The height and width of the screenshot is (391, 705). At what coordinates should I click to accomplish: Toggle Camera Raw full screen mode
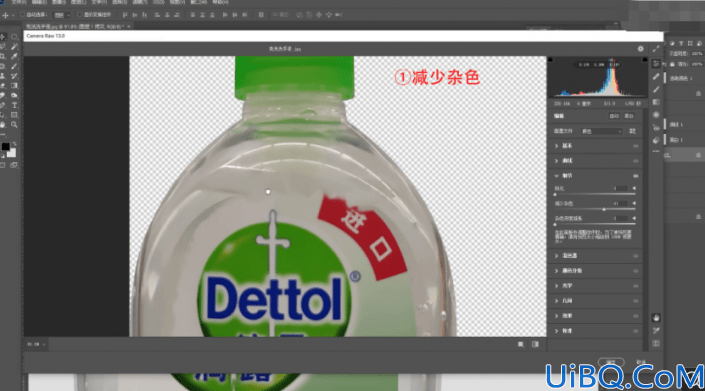pos(656,49)
